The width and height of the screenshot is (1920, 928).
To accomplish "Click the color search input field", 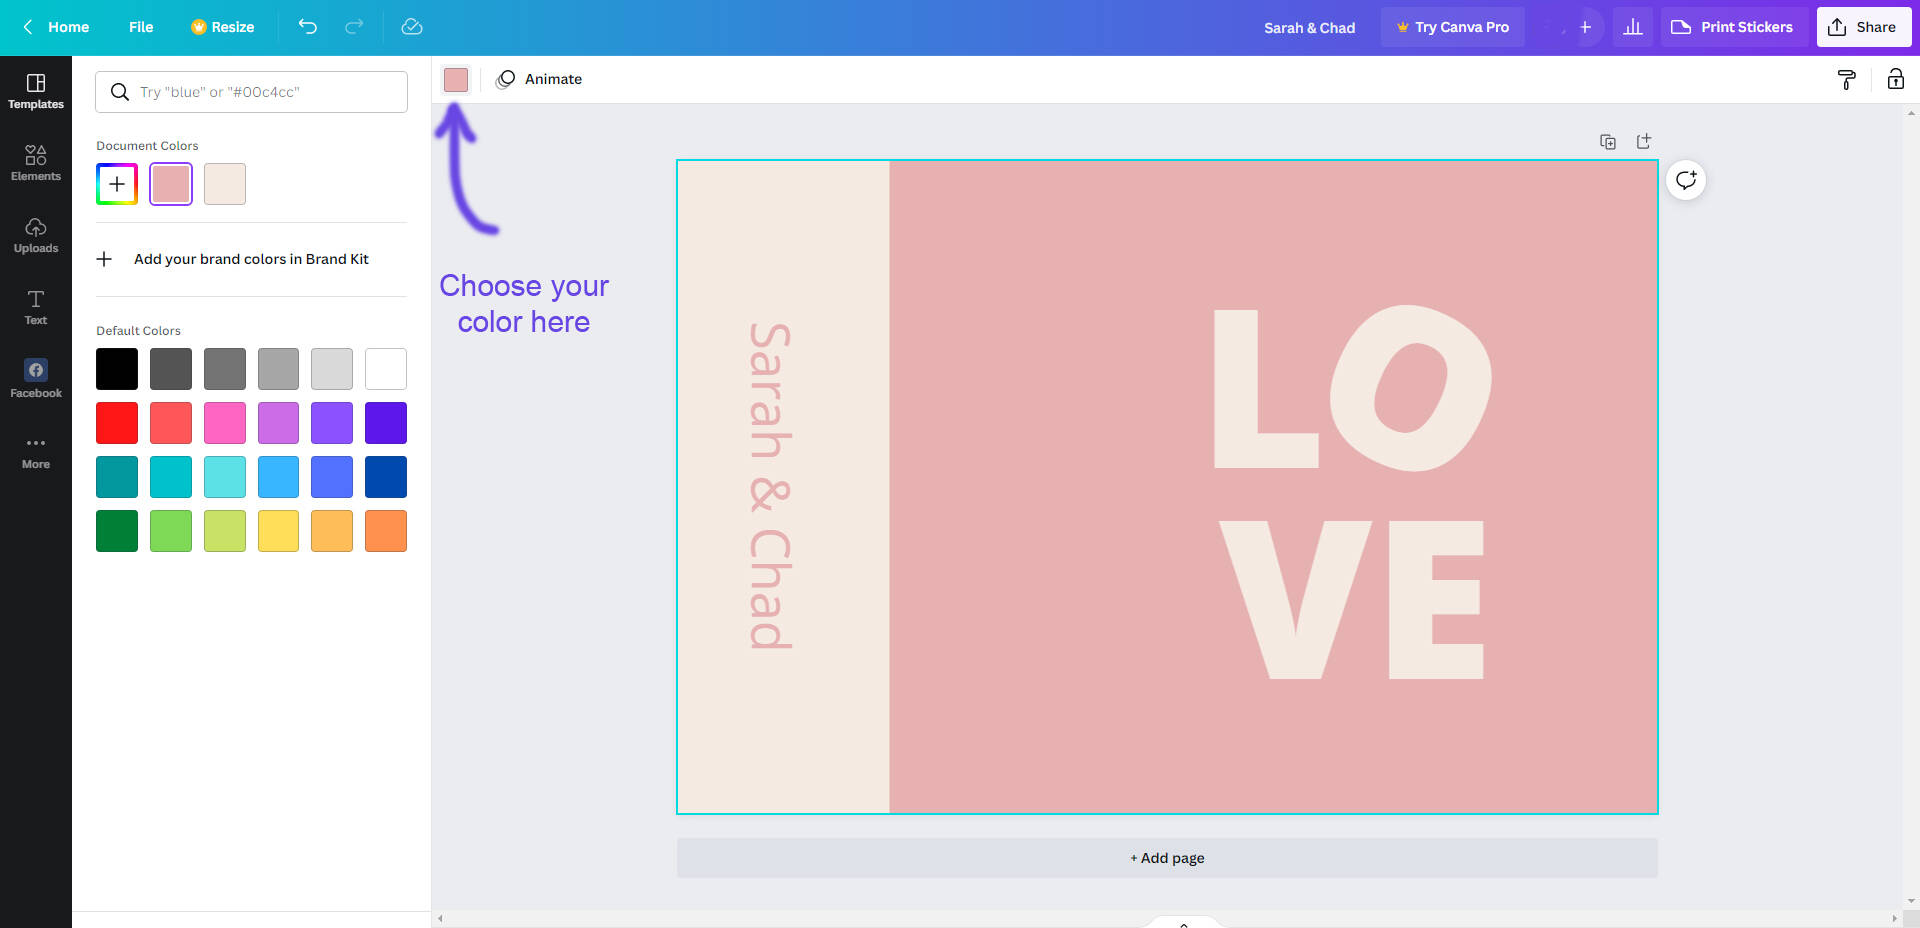I will coord(265,92).
